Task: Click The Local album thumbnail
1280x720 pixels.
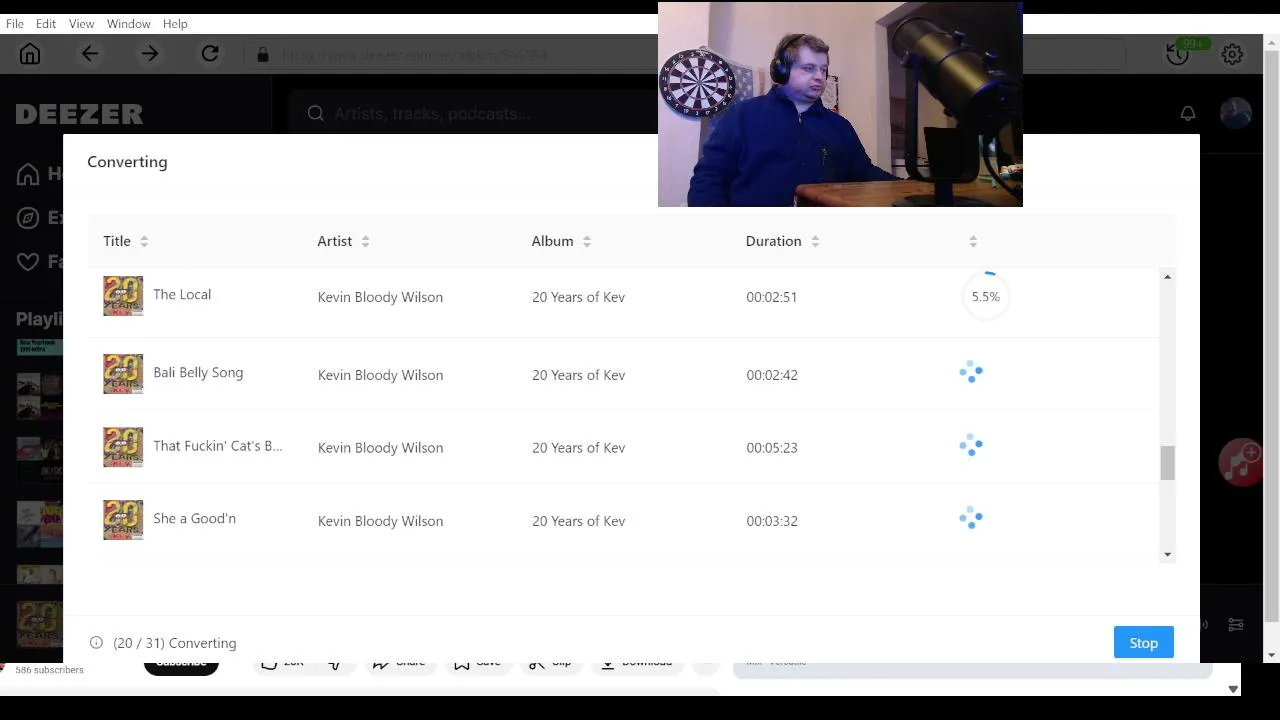Action: [x=123, y=296]
